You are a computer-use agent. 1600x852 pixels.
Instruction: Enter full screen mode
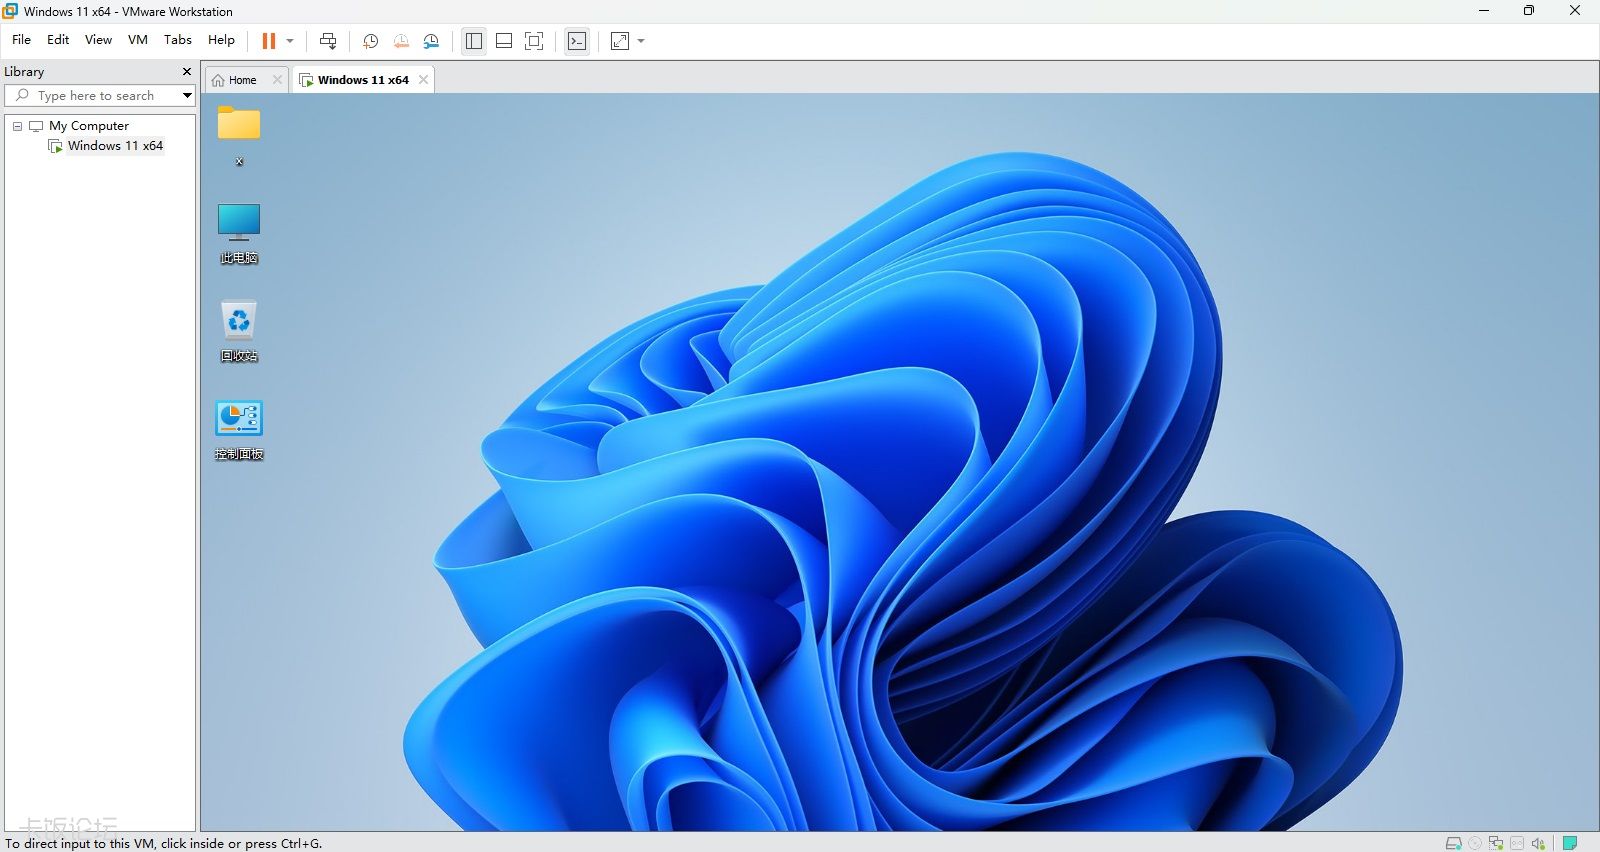pyautogui.click(x=534, y=41)
